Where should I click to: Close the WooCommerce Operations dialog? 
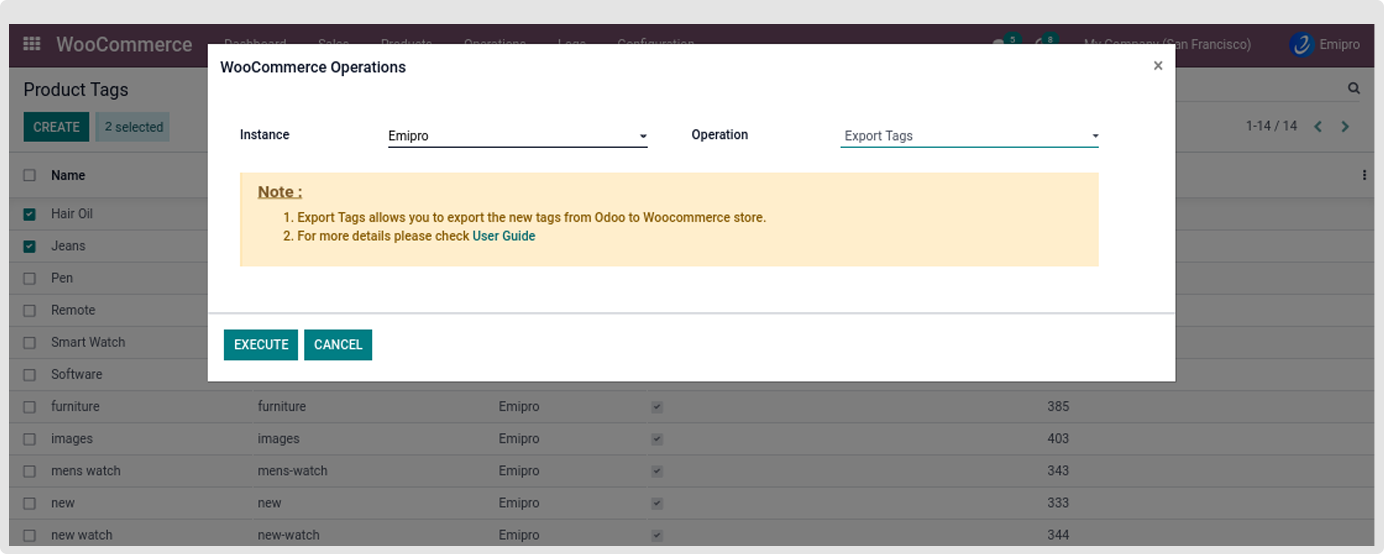(x=1158, y=66)
